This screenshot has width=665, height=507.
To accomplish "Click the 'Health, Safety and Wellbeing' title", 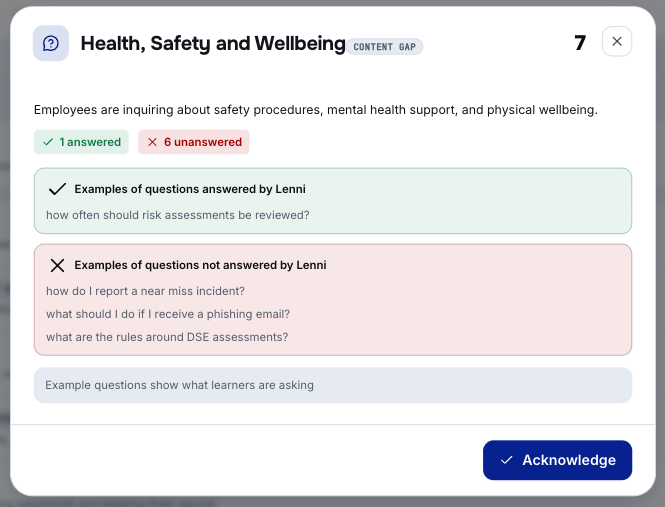I will pos(213,44).
